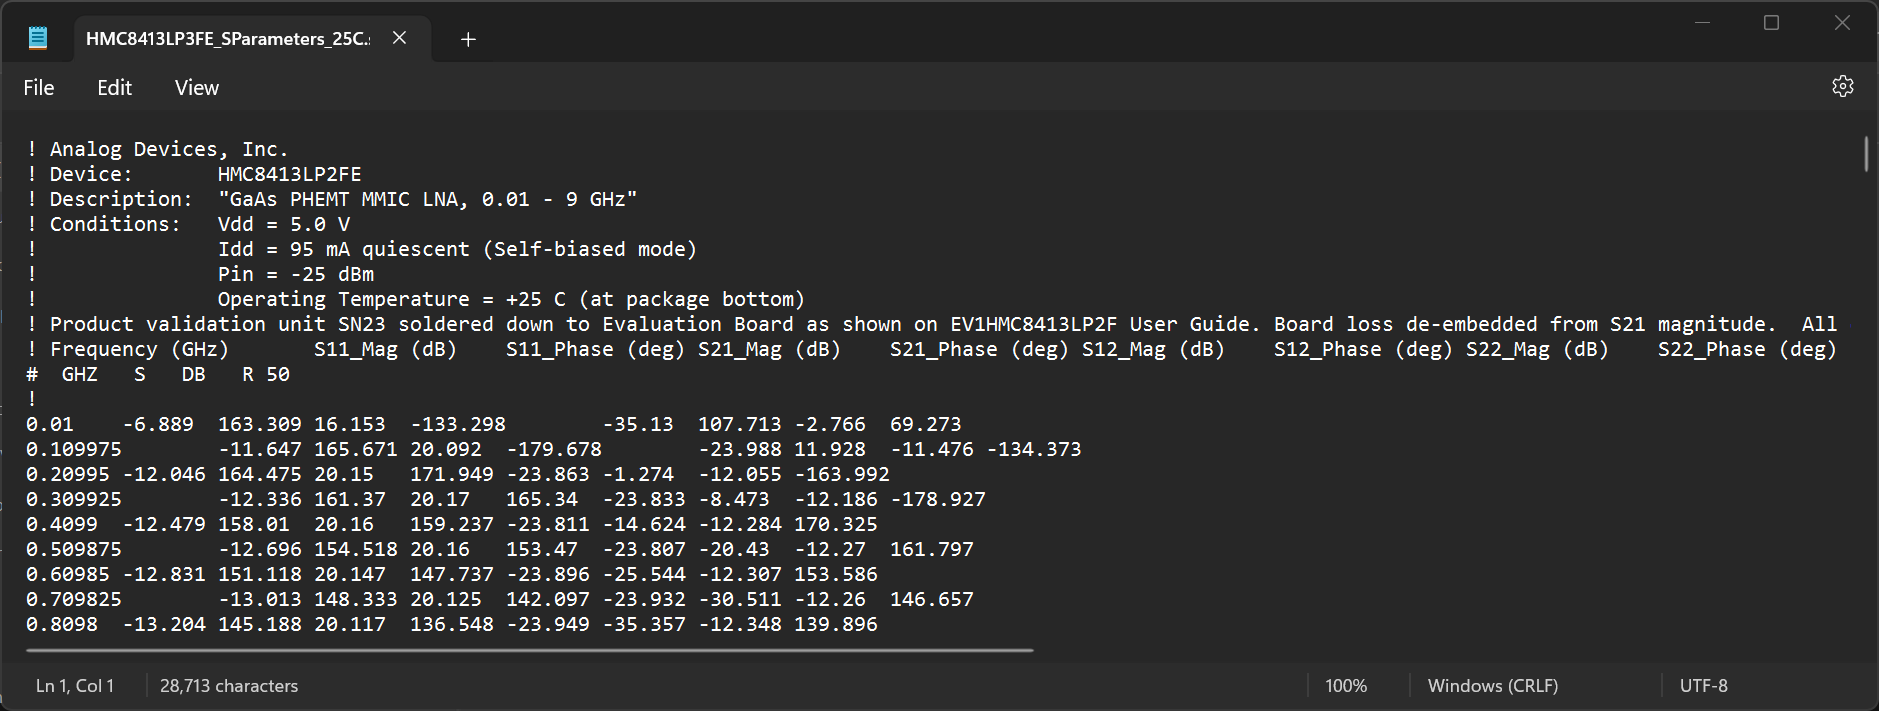Close the Notepad window
This screenshot has height=711, width=1879.
pyautogui.click(x=1841, y=23)
